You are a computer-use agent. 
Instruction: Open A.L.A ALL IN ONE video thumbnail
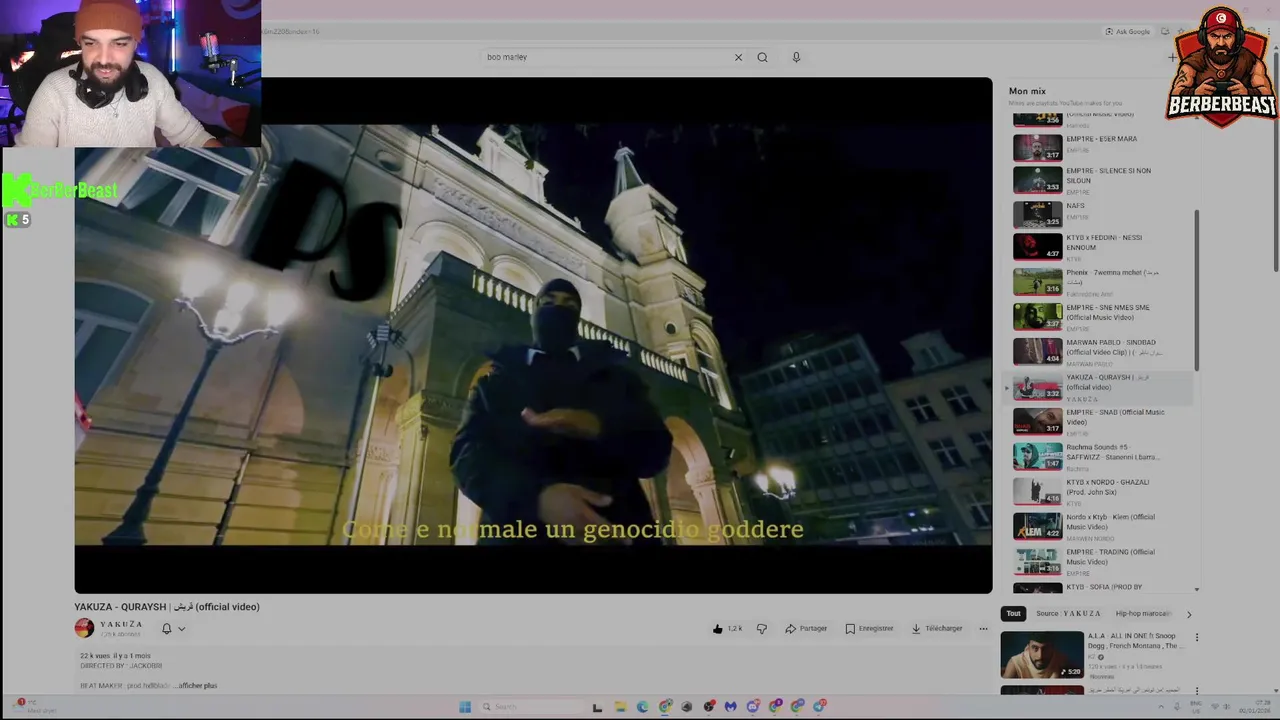tap(1042, 654)
